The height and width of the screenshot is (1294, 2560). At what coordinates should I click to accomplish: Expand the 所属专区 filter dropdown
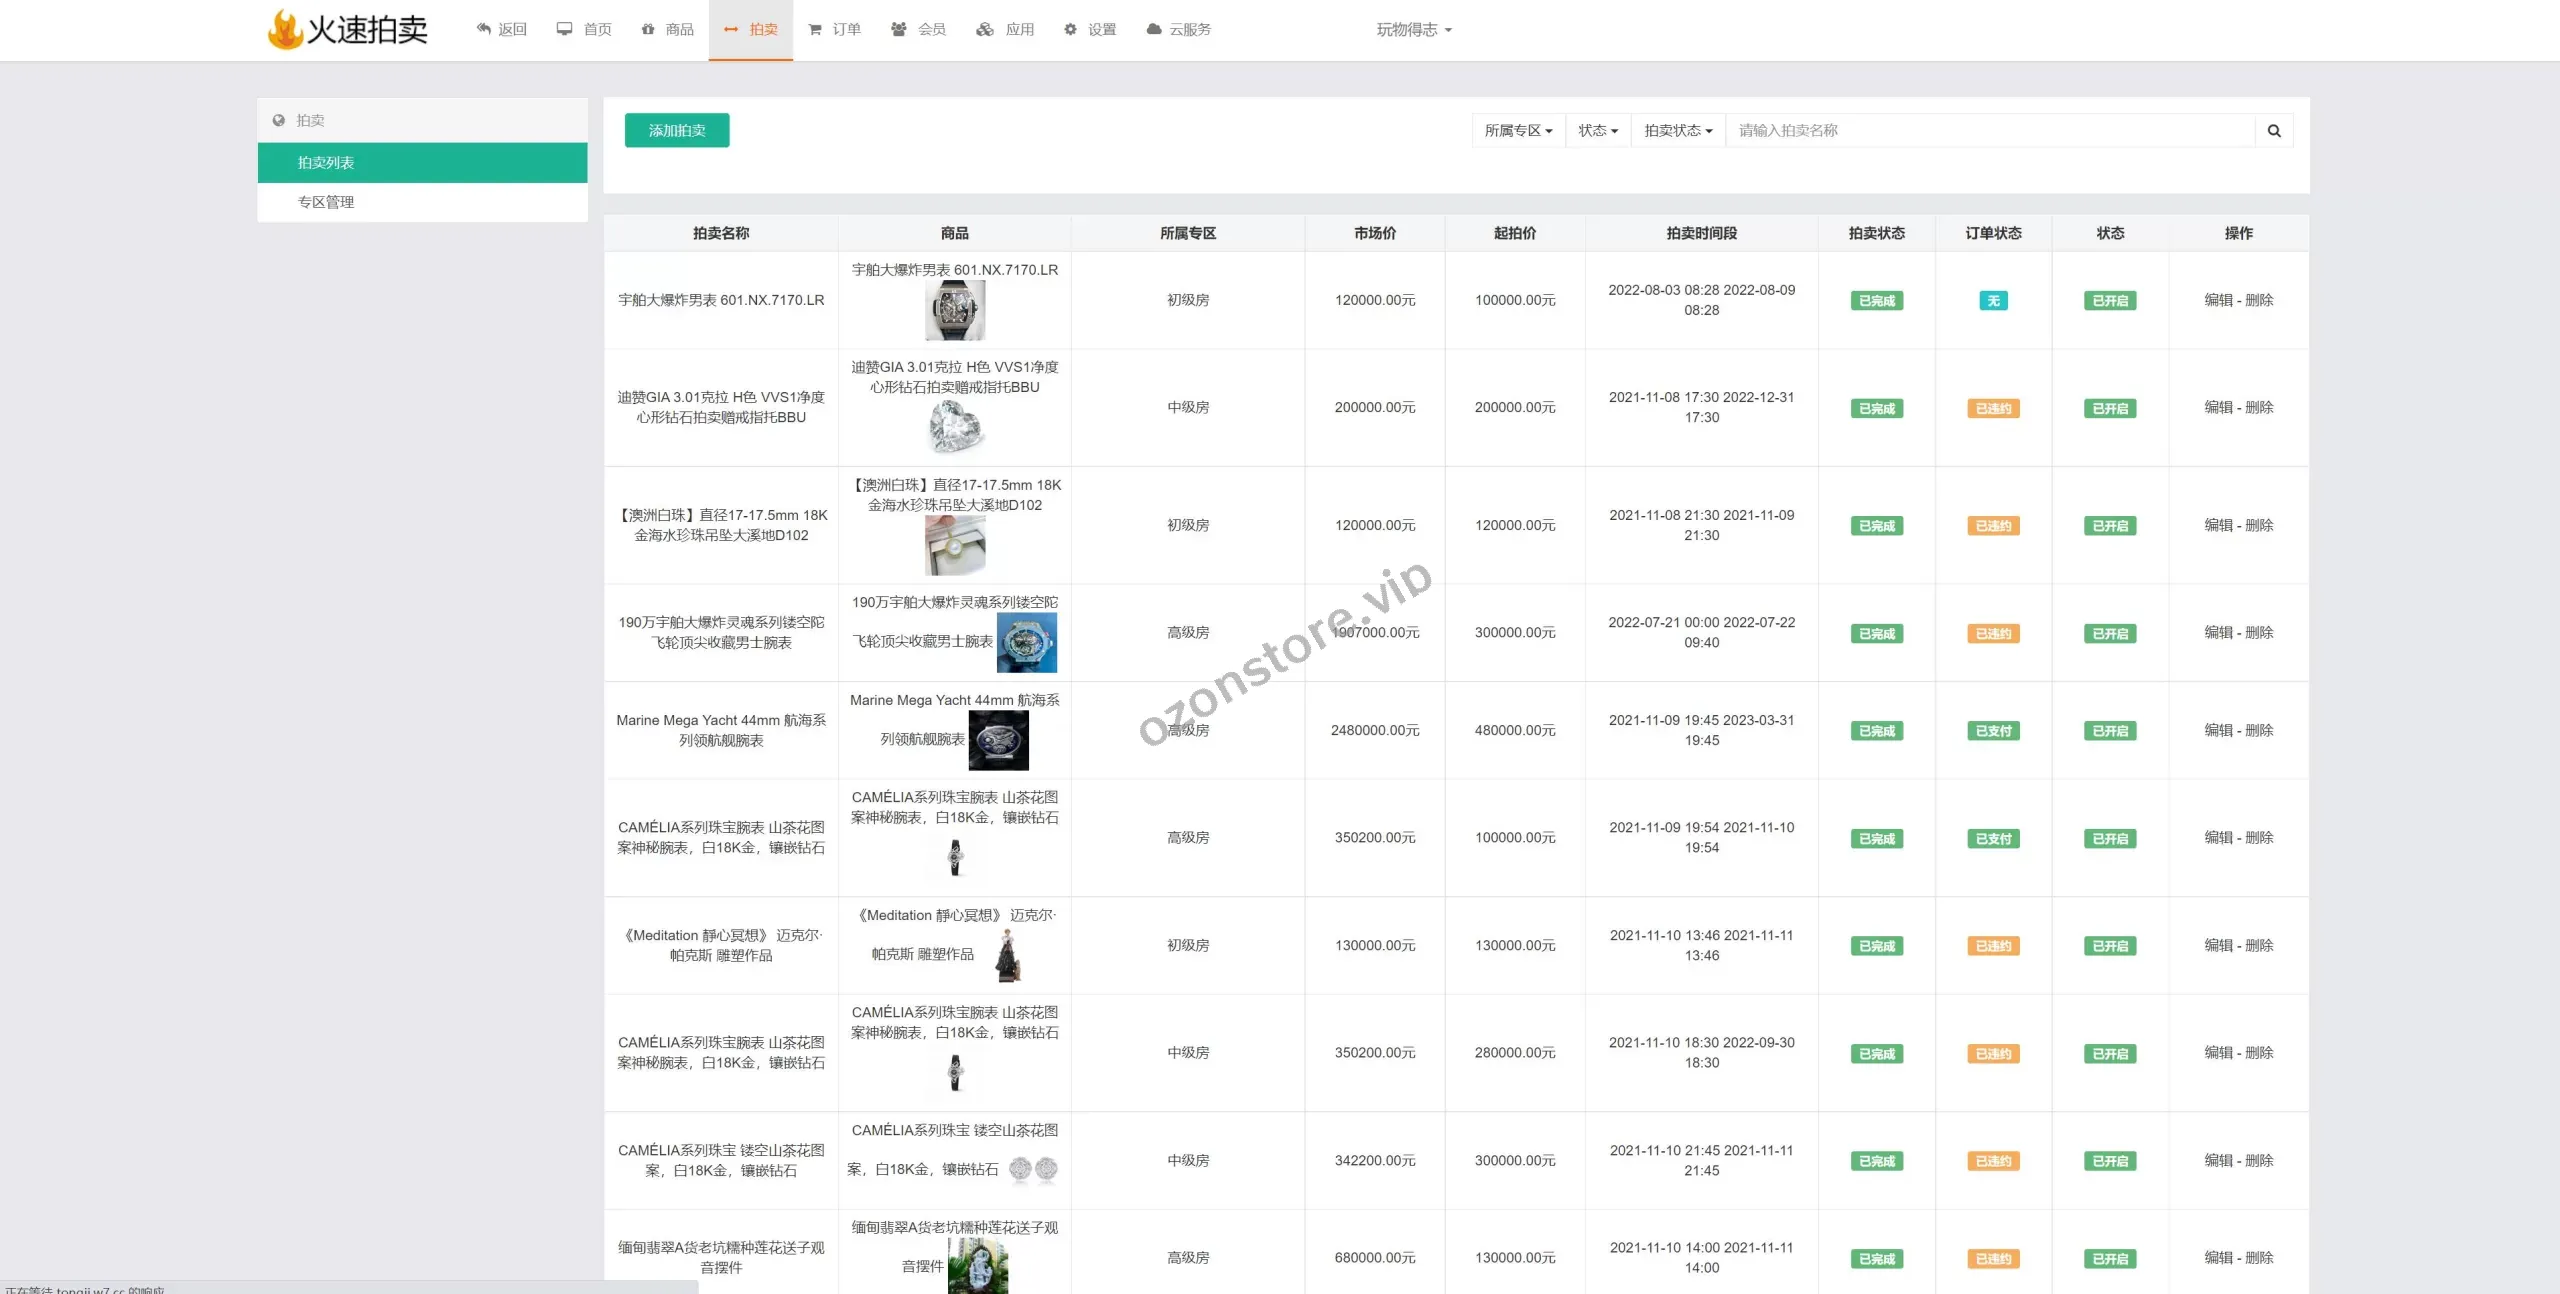(1517, 131)
